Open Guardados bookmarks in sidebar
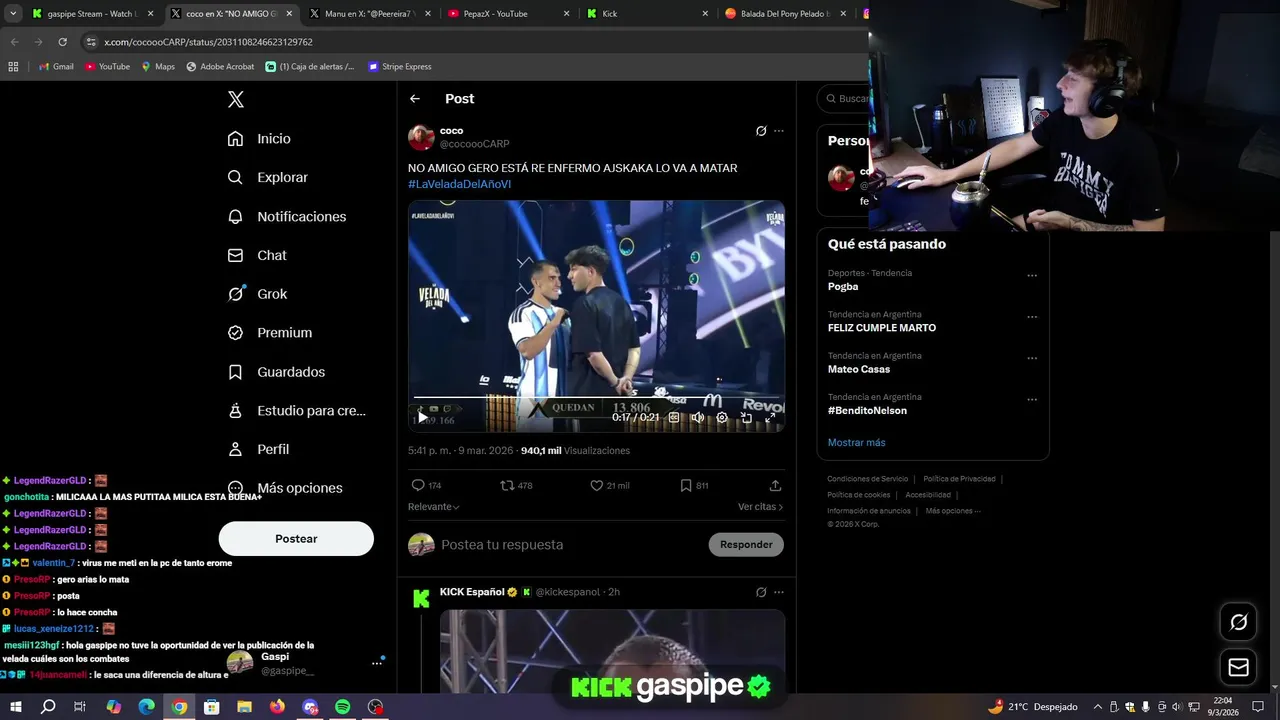This screenshot has height=720, width=1280. pos(276,372)
